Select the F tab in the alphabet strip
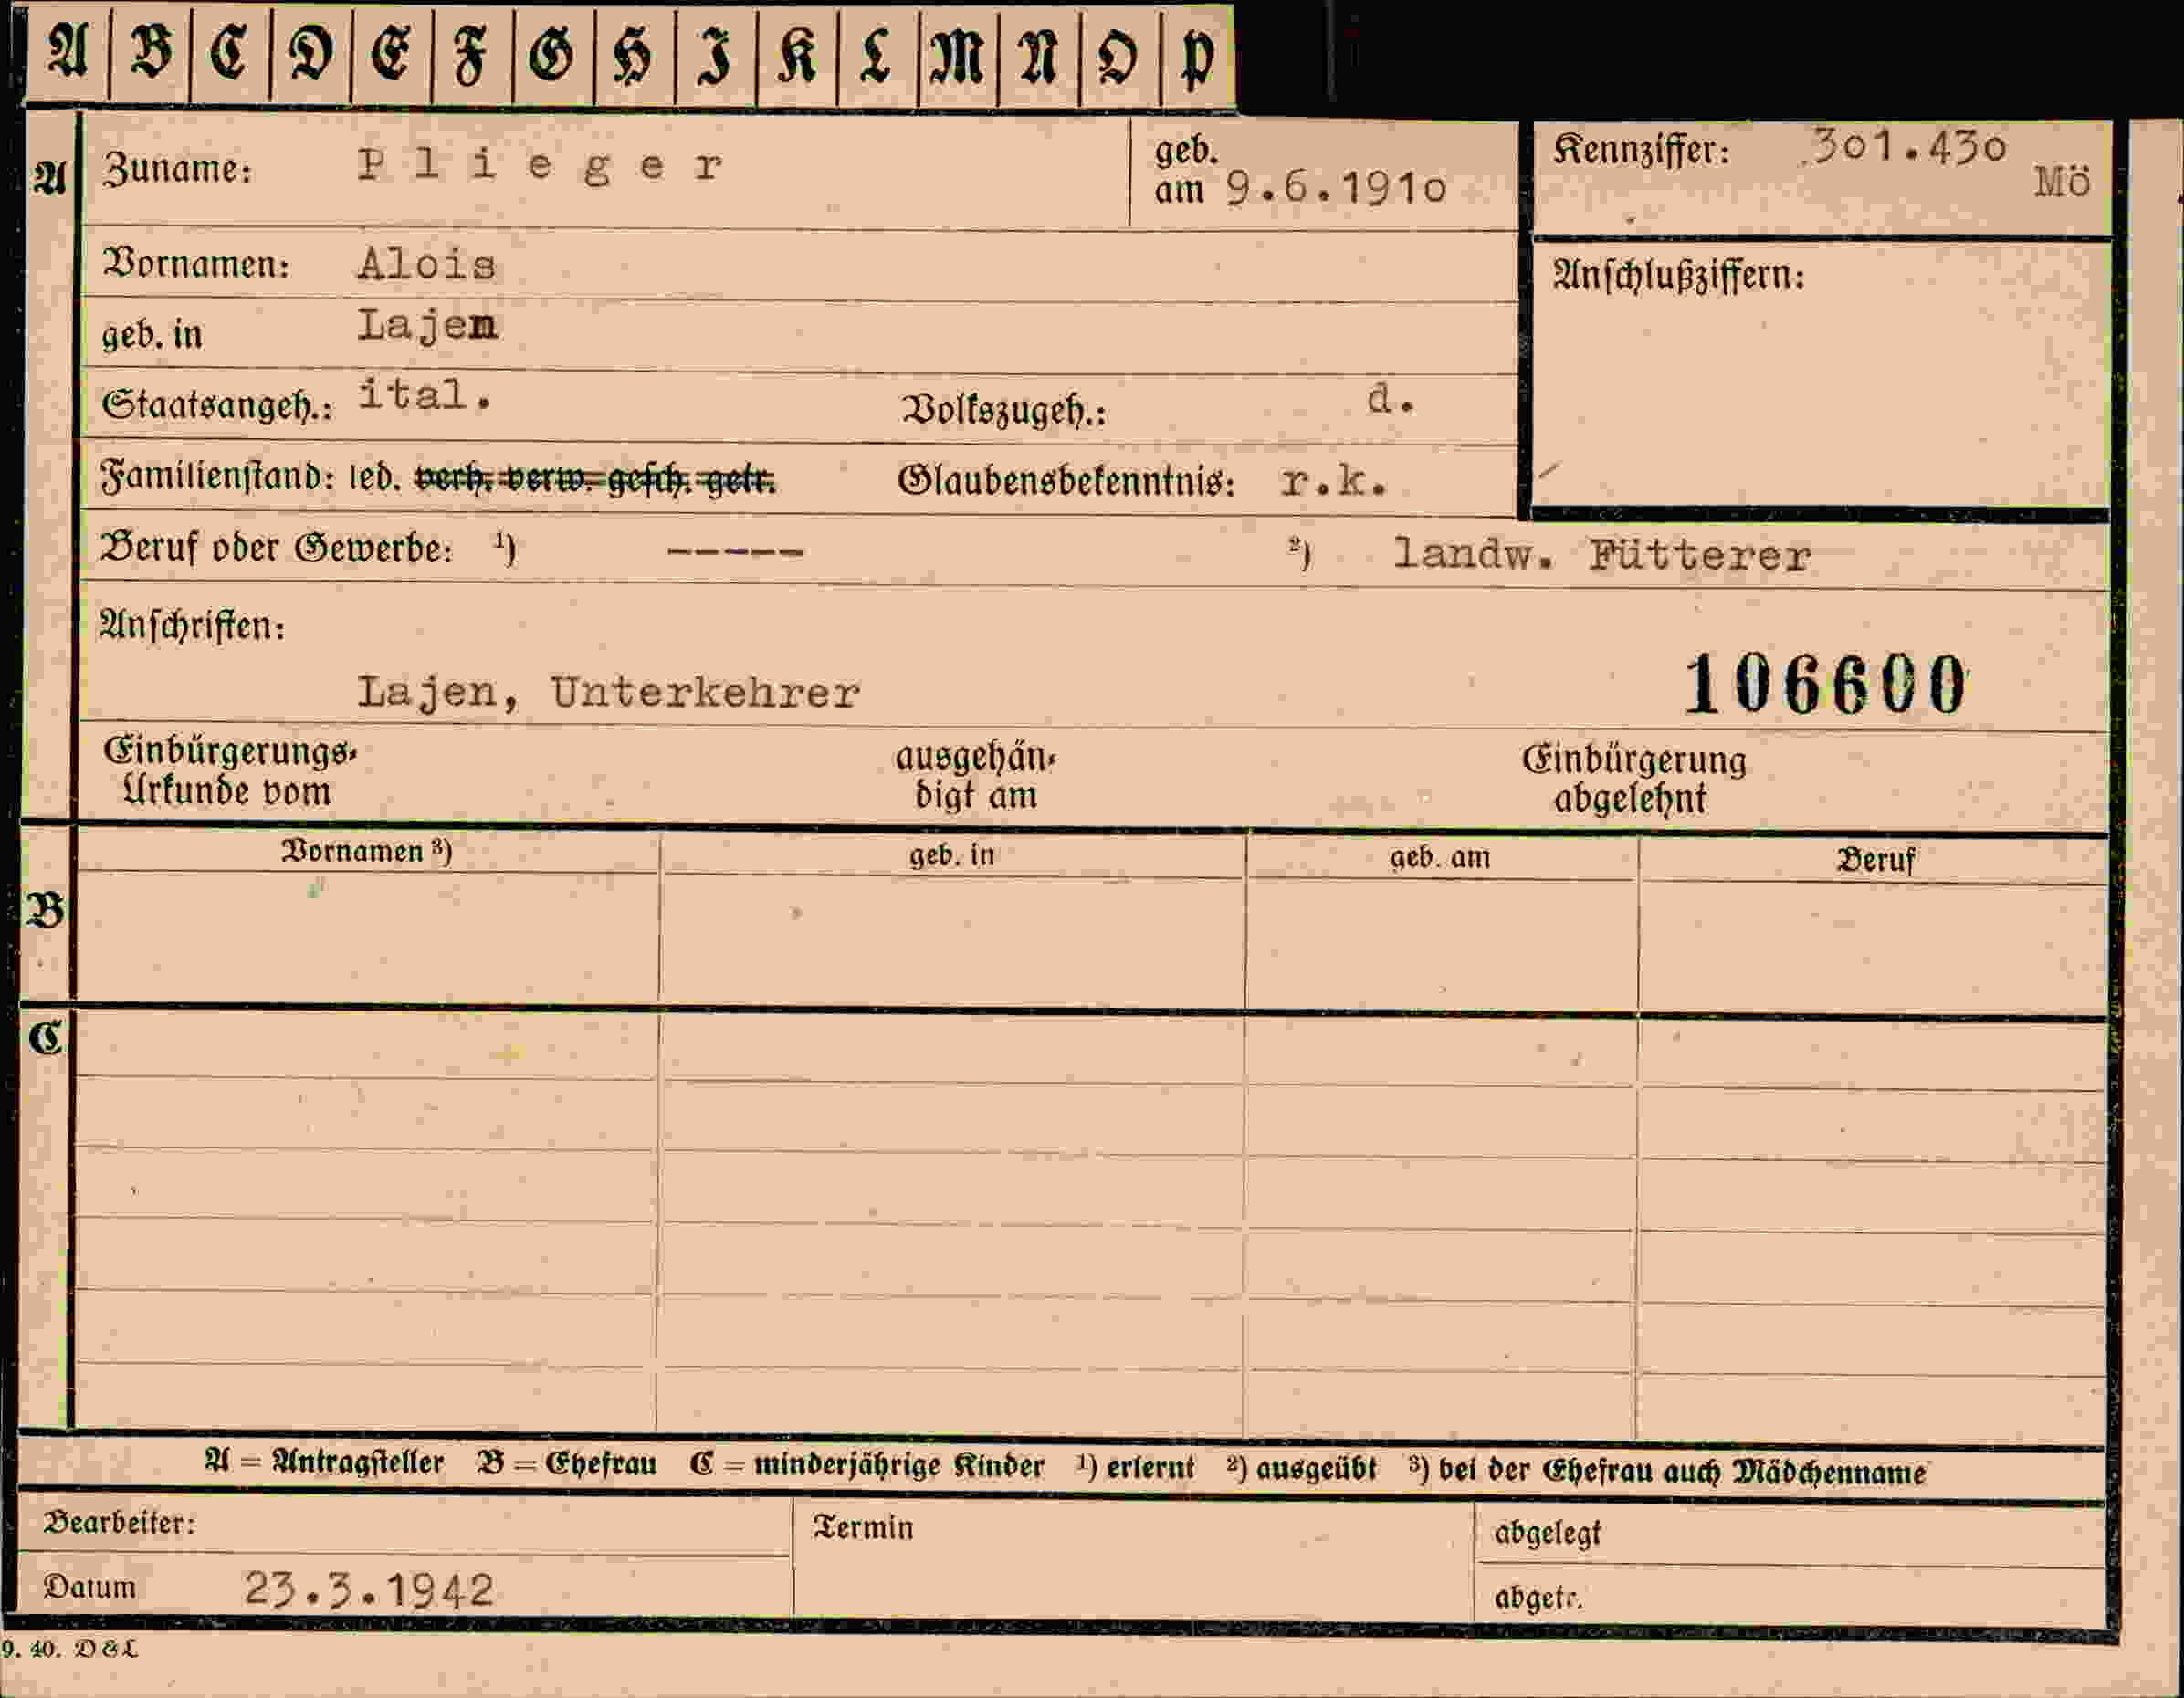Screen dimensions: 2184x1698 point(472,54)
